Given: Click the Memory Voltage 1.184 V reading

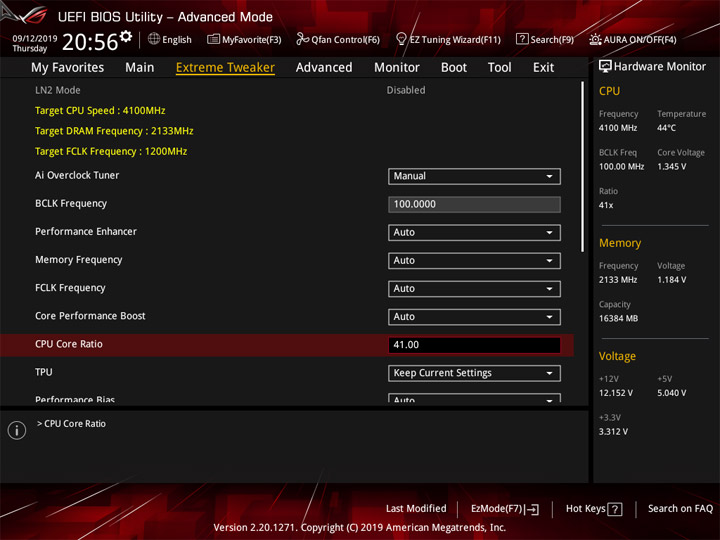Looking at the screenshot, I should click(x=671, y=280).
